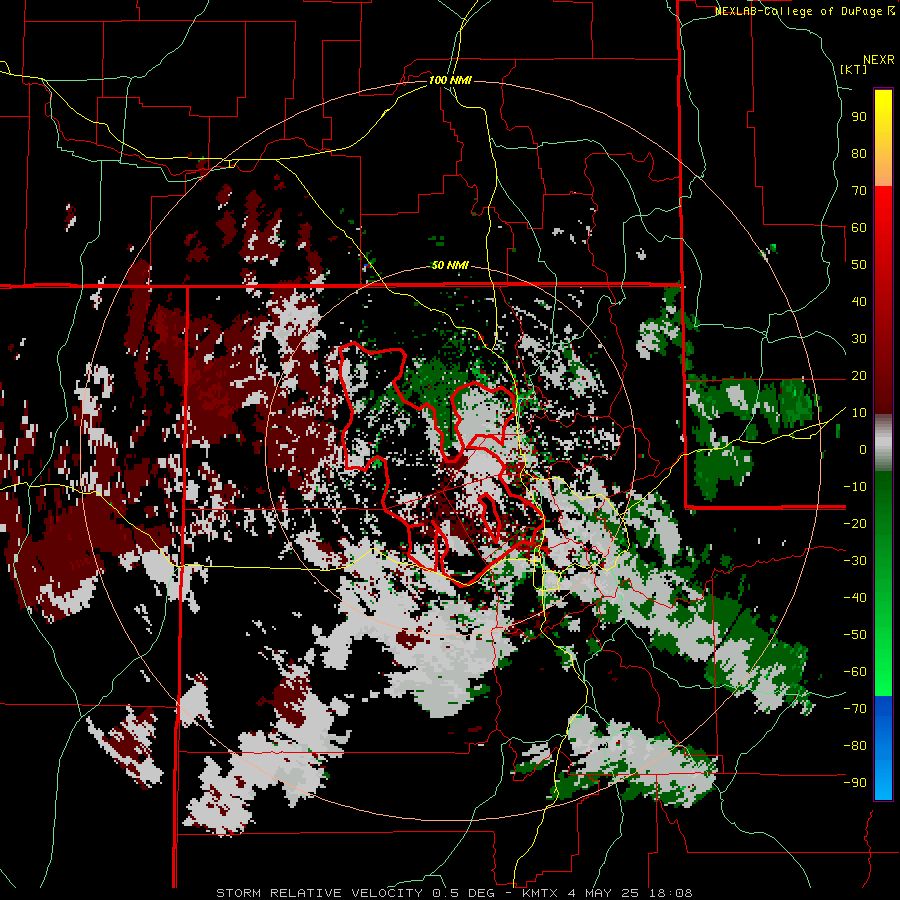Click the 90 value on velocity scale
Screen dimensions: 900x900
coord(859,117)
